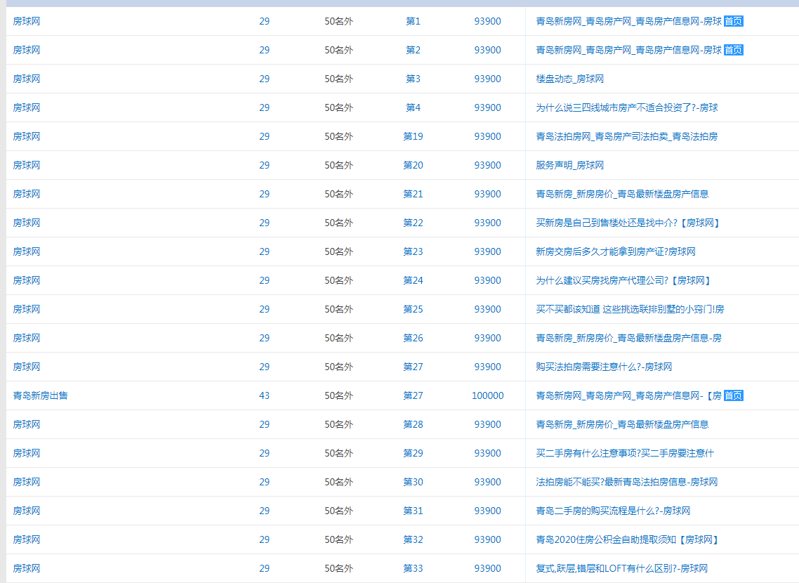
Task: Open the 房球网 keyword in the 第25 row
Action: (x=26, y=309)
